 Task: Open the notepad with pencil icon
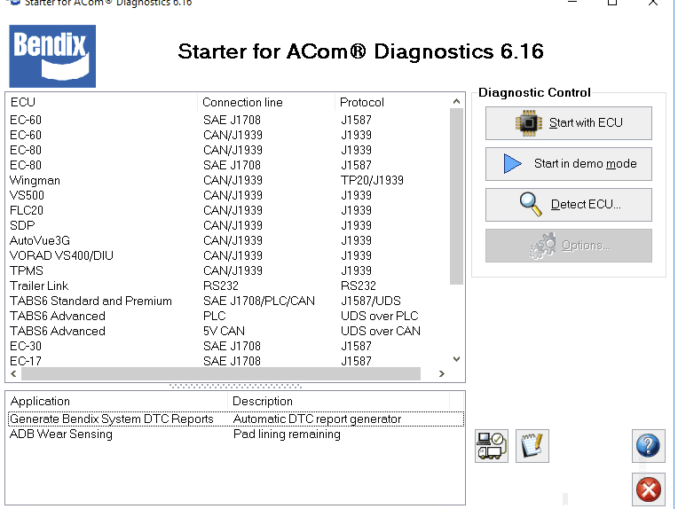[x=532, y=446]
